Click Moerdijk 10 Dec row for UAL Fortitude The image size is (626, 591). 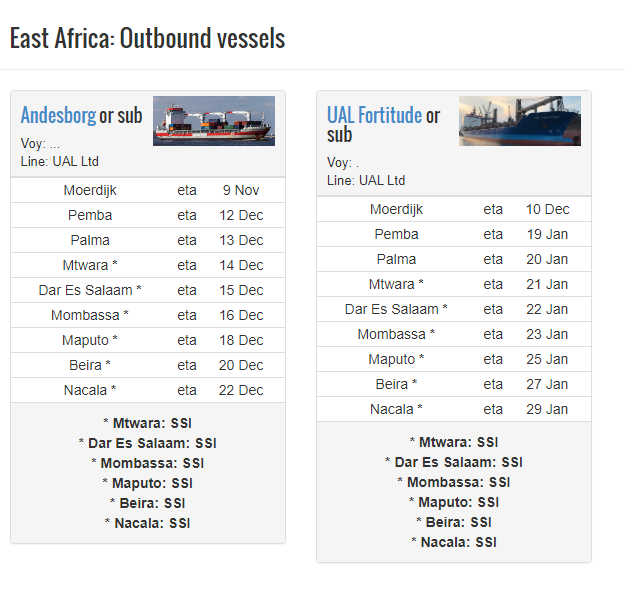tap(454, 209)
